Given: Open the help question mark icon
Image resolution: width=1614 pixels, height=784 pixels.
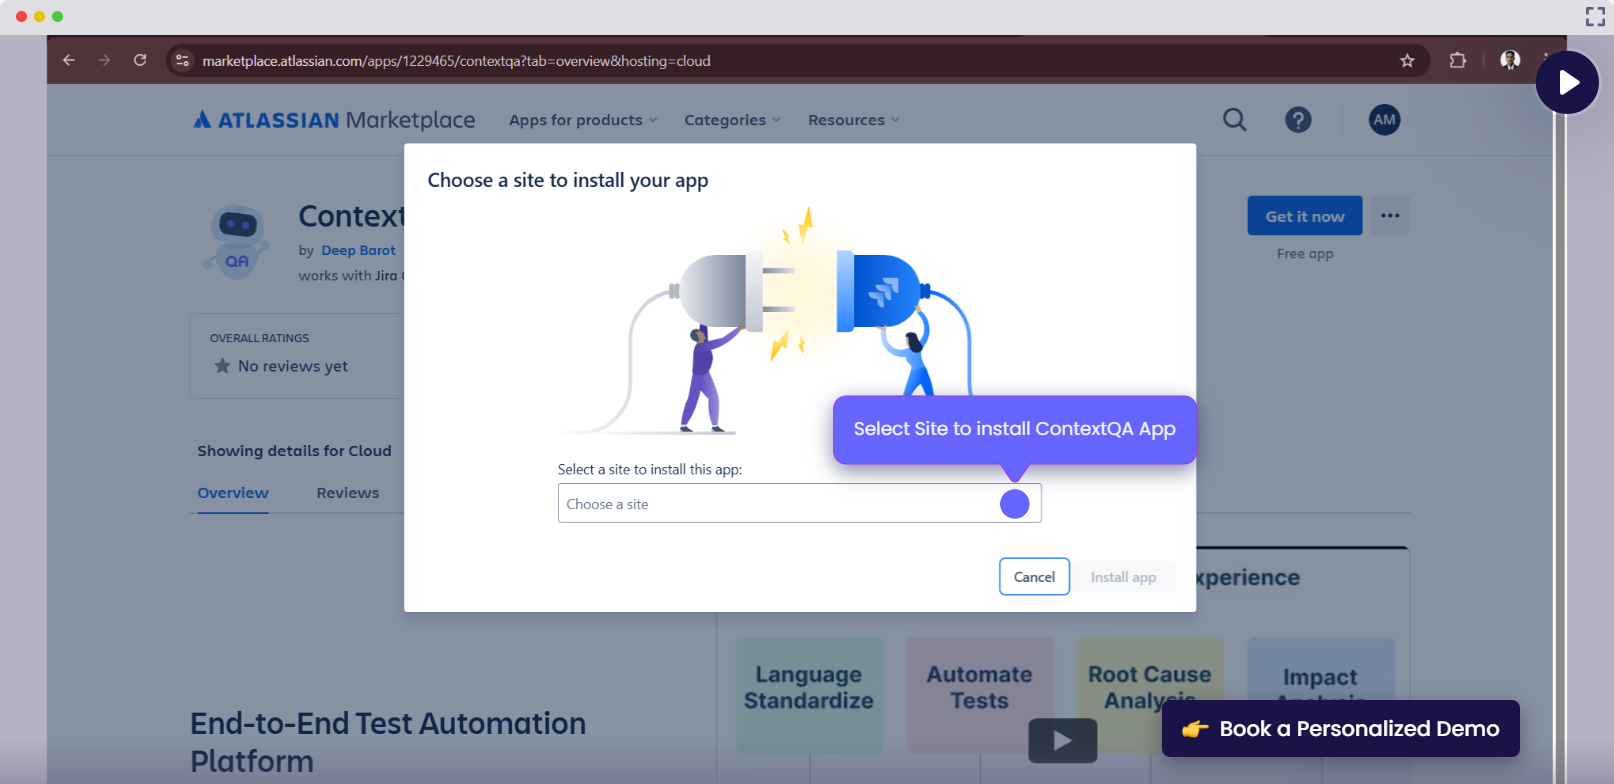Looking at the screenshot, I should (1298, 120).
